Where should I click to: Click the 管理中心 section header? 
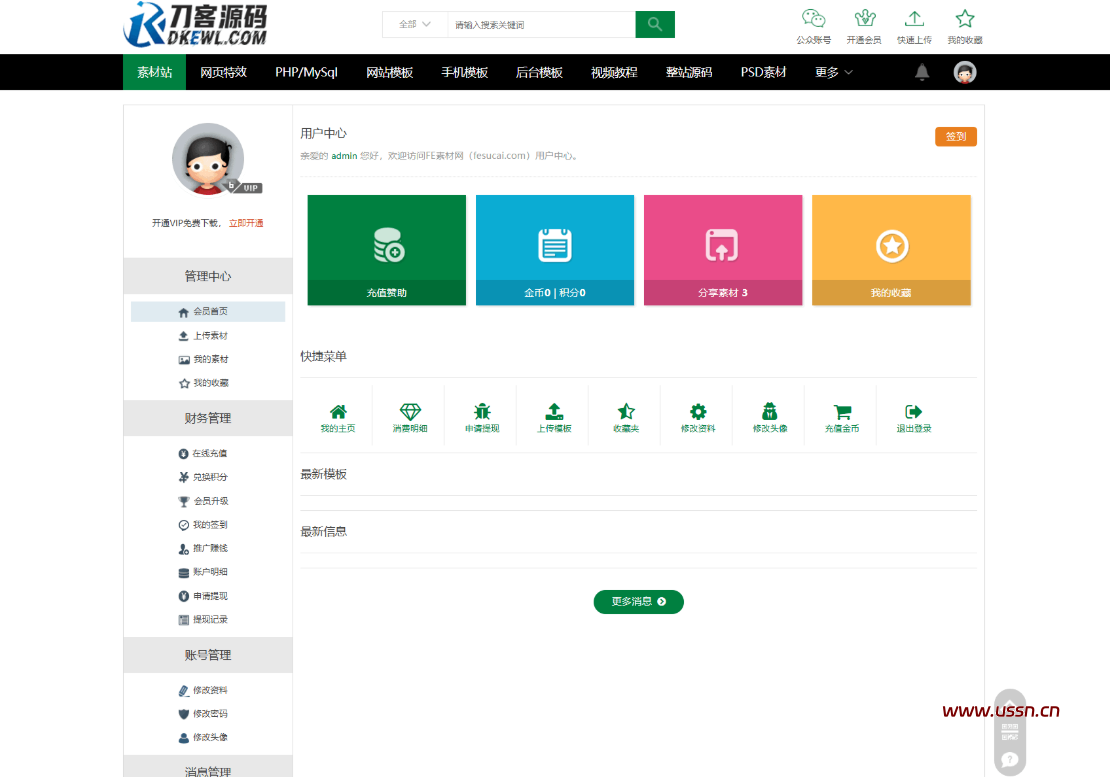pos(208,276)
